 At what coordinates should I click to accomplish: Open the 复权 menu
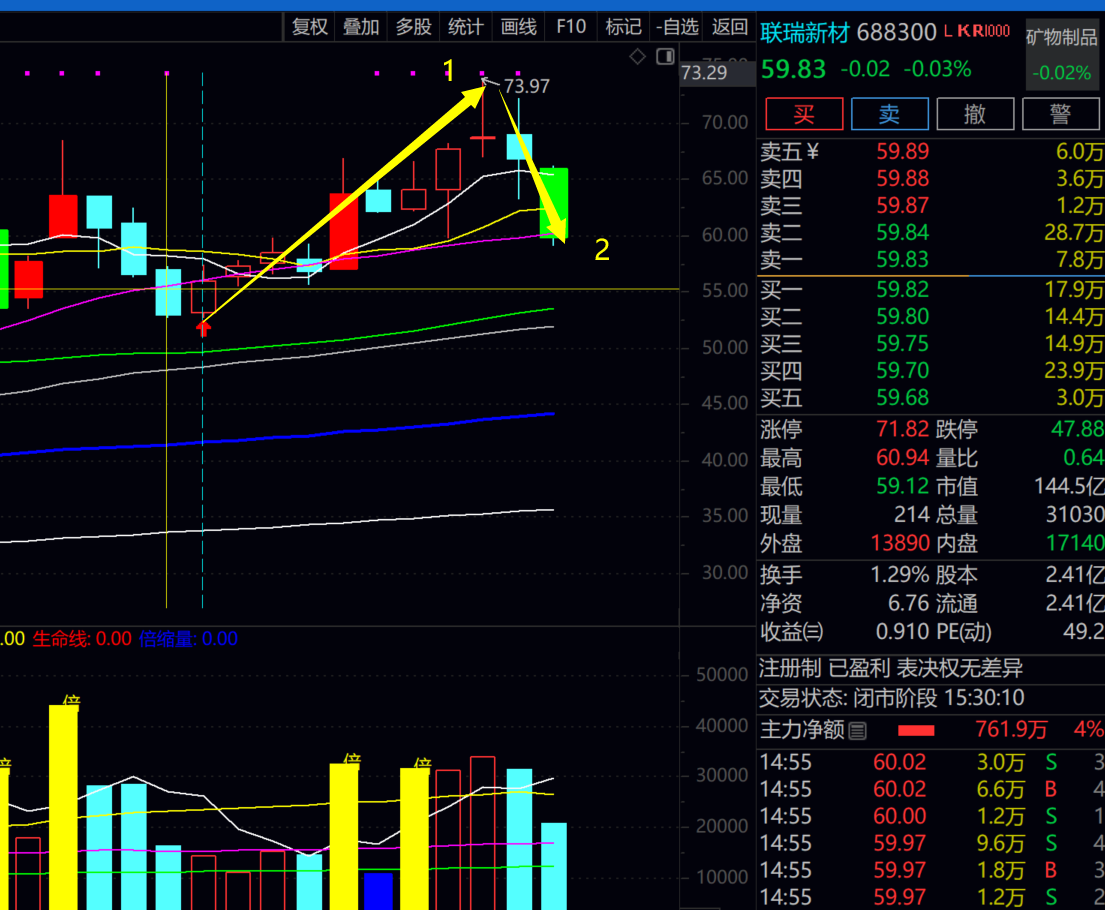(x=309, y=27)
